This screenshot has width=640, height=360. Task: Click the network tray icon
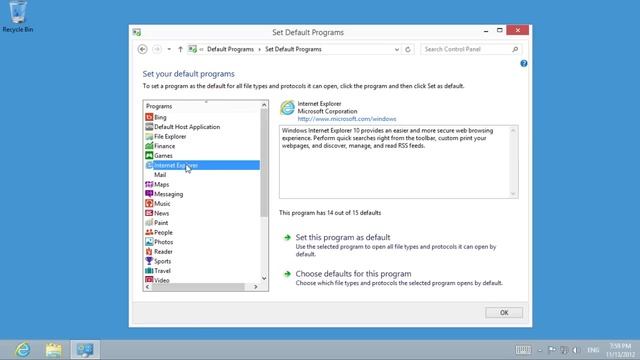point(564,350)
